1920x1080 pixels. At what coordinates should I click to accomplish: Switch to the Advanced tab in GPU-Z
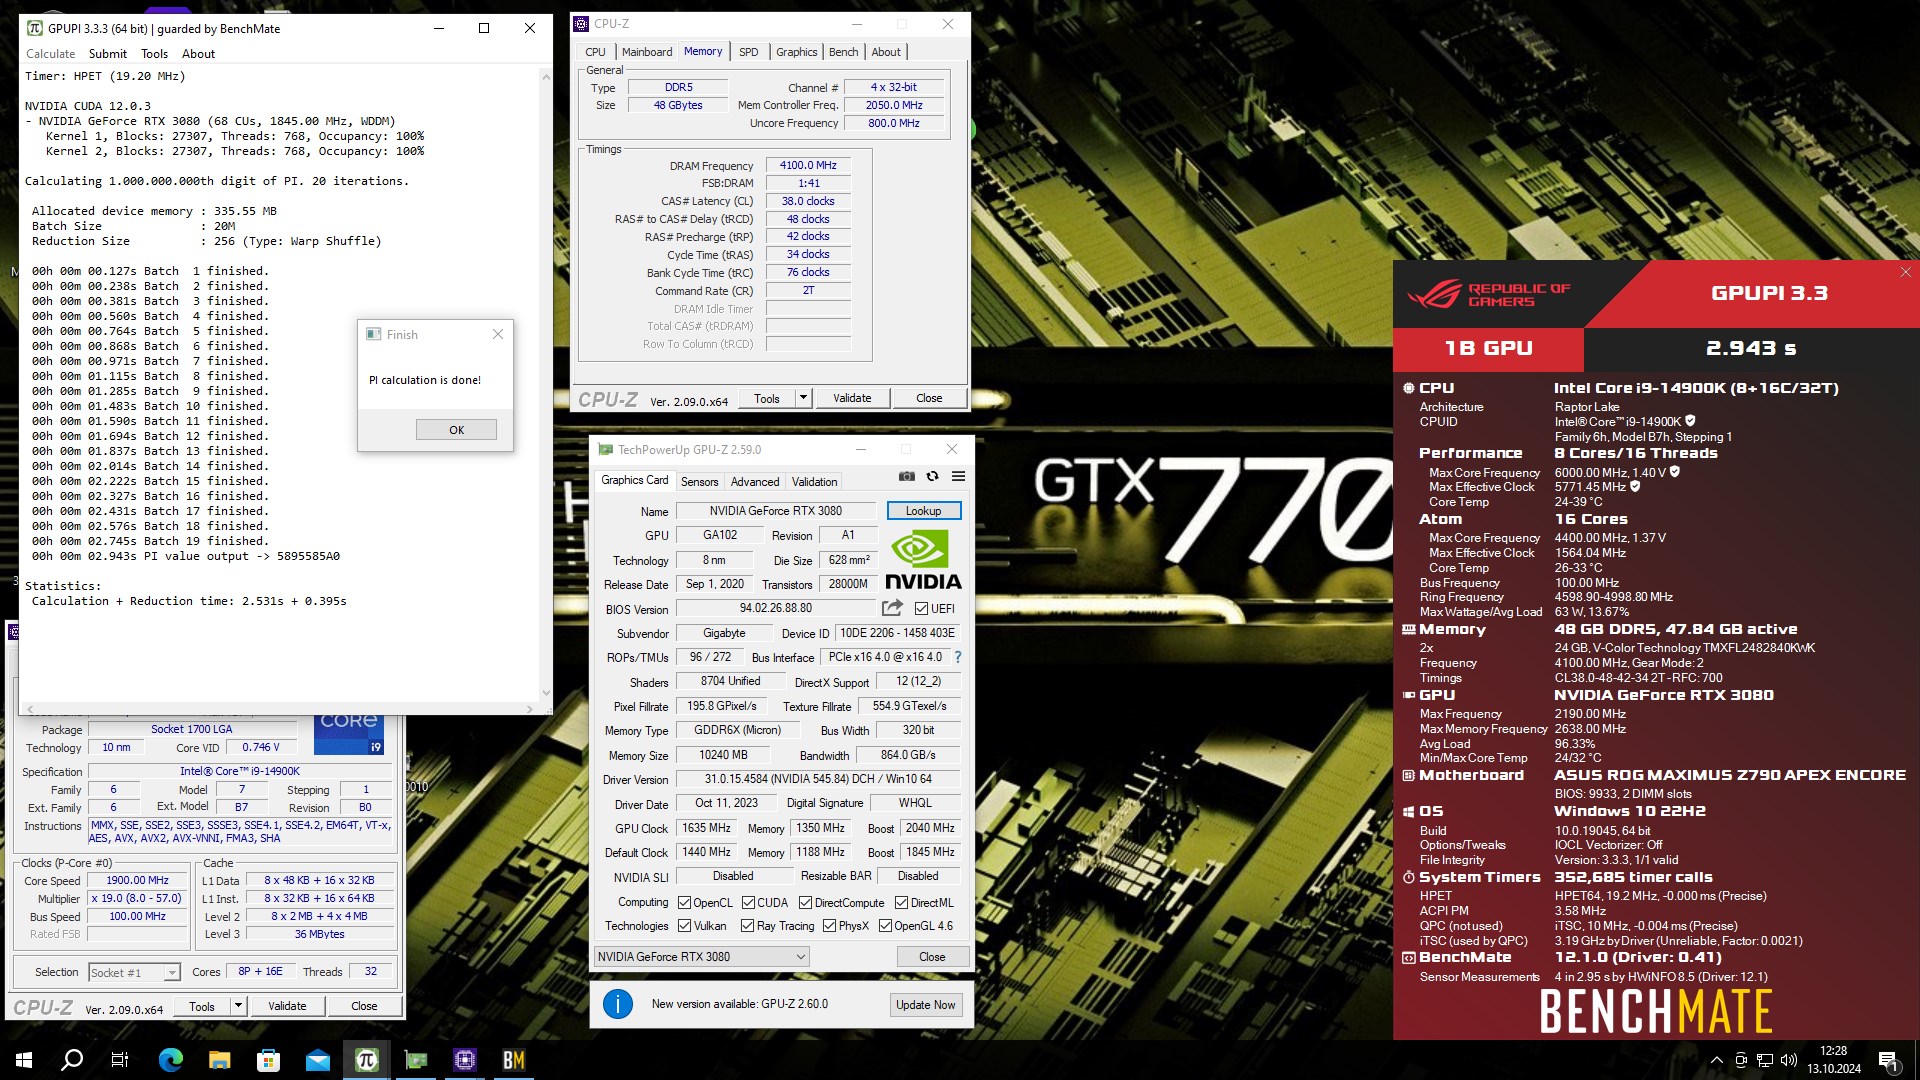(754, 481)
